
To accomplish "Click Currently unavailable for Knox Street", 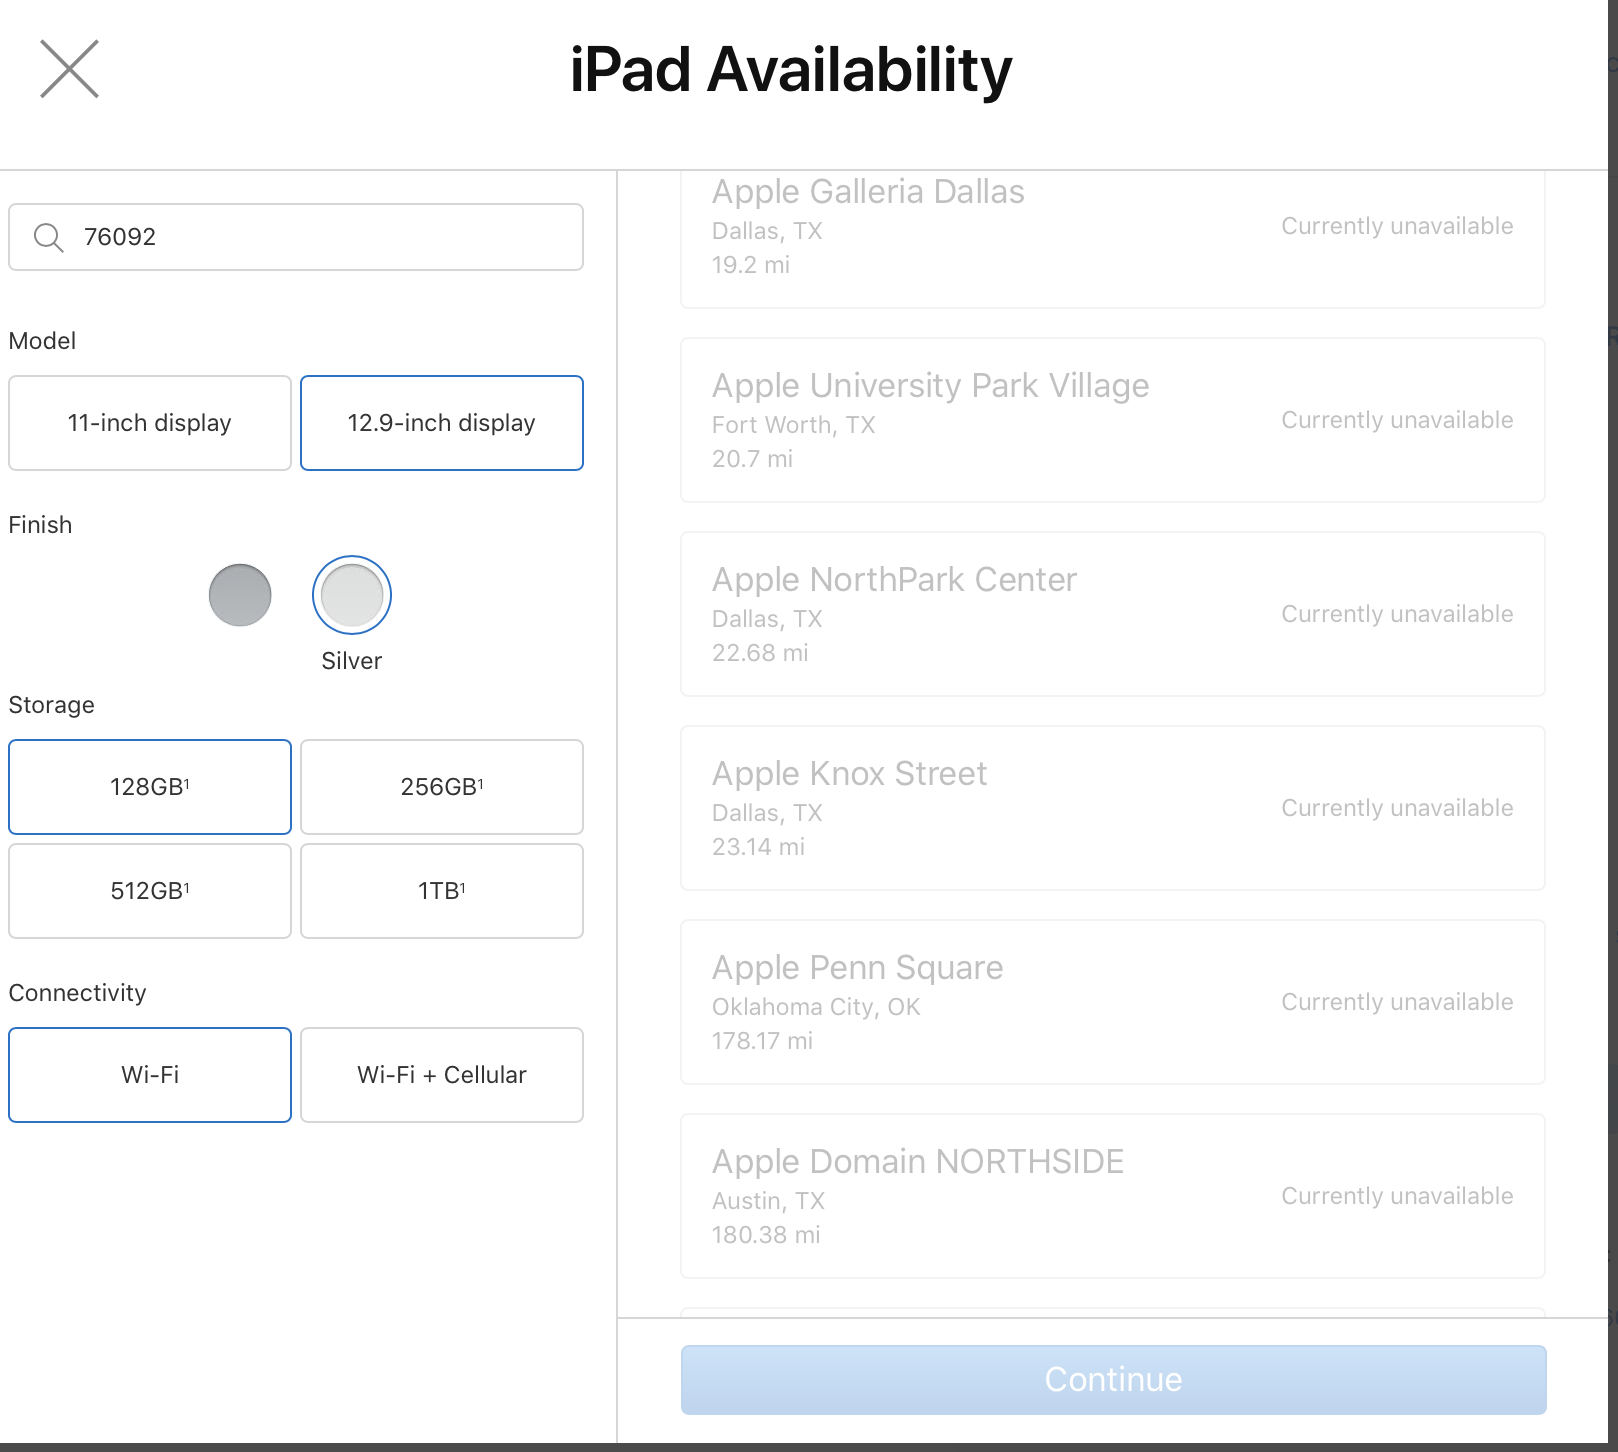I will pyautogui.click(x=1397, y=808).
